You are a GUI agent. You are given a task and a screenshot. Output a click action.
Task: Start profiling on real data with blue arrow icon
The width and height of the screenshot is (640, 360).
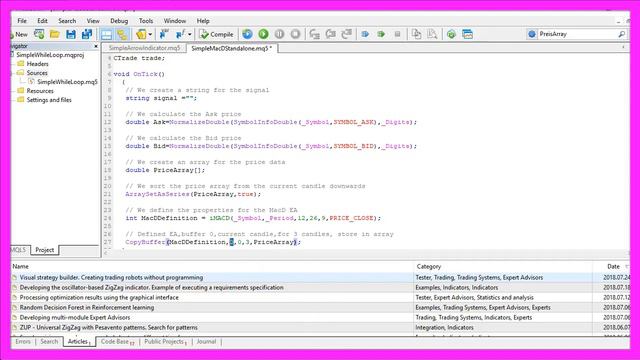(365, 34)
